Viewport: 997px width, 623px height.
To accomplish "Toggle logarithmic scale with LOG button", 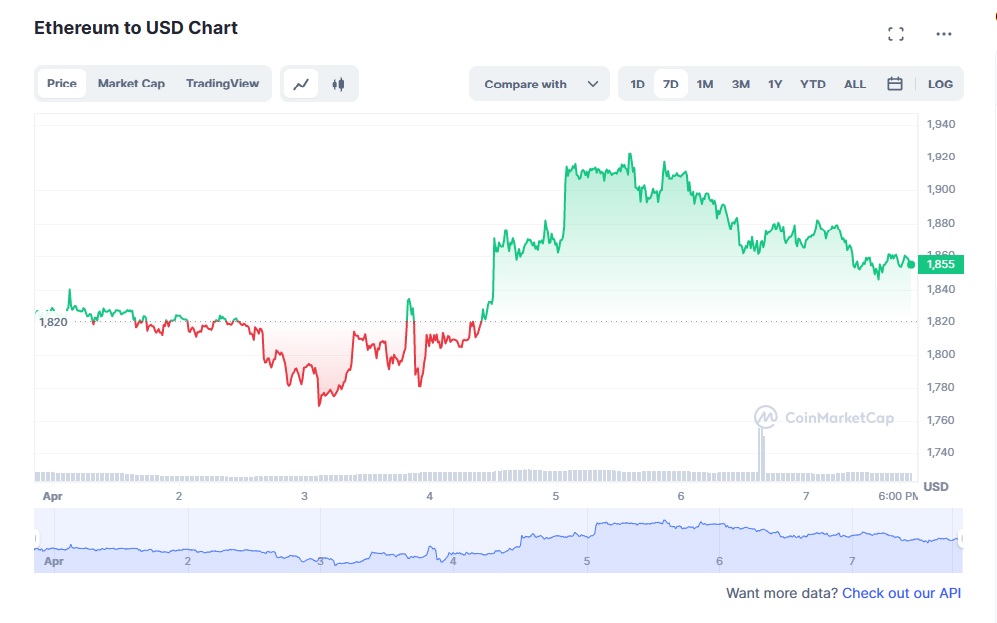I will pyautogui.click(x=940, y=84).
